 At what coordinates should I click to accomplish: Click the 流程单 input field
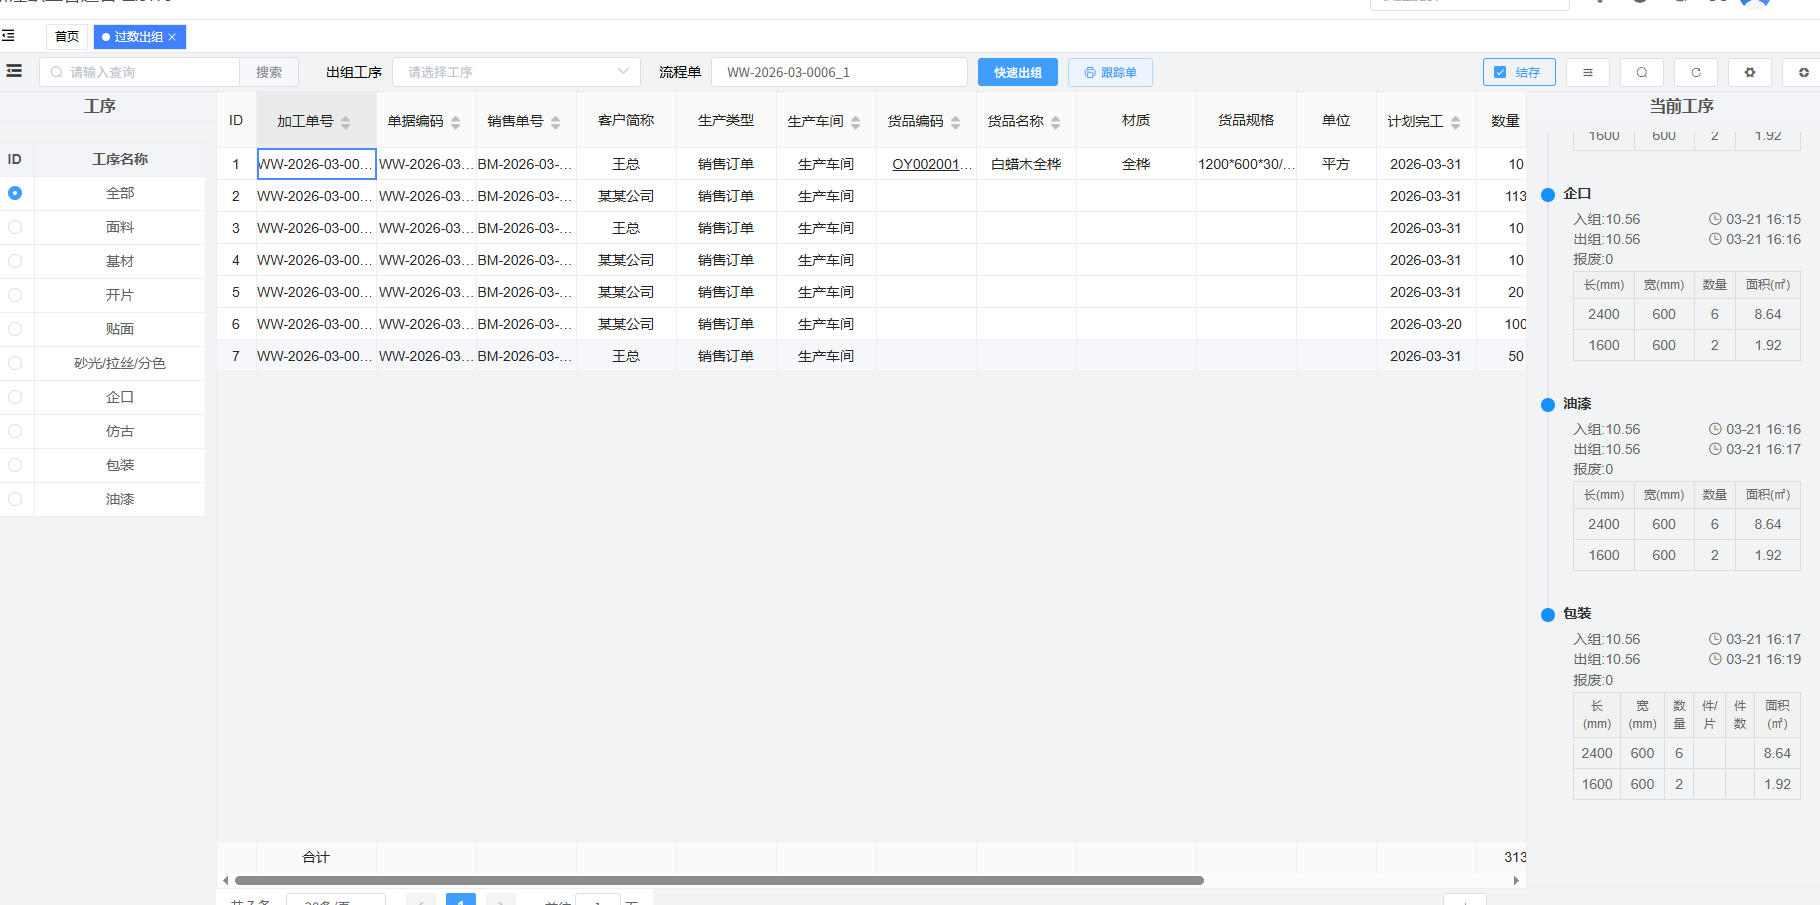pyautogui.click(x=838, y=72)
